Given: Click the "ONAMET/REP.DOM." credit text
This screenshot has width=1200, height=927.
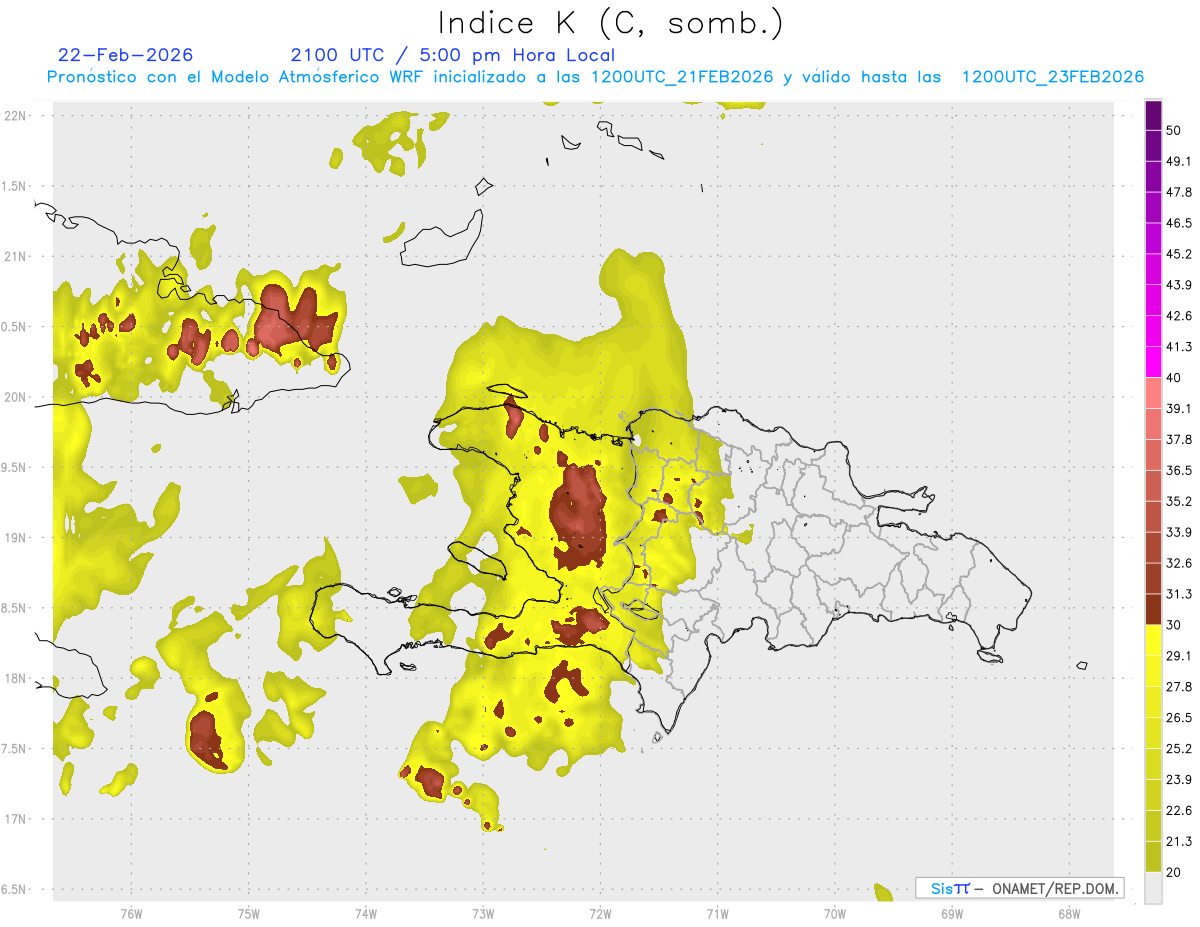Looking at the screenshot, I should (1054, 888).
